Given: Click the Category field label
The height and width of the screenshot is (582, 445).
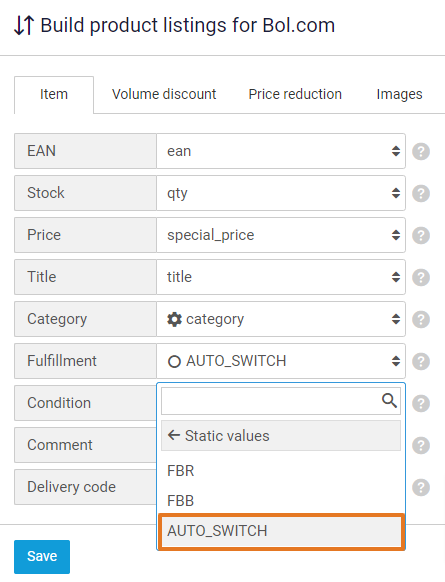Looking at the screenshot, I should pos(85,319).
